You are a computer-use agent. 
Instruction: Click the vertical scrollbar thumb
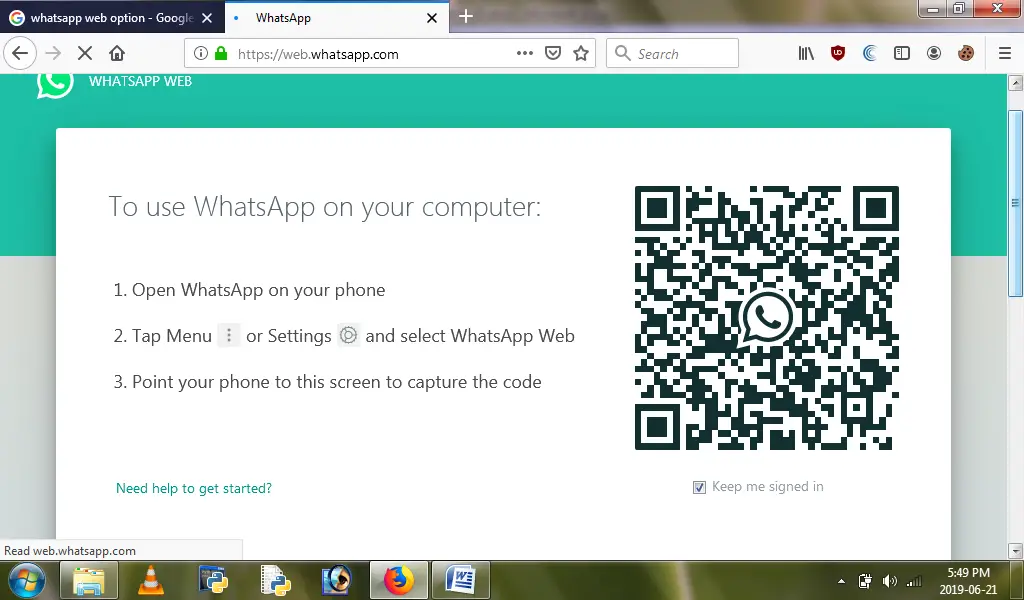pyautogui.click(x=1016, y=202)
